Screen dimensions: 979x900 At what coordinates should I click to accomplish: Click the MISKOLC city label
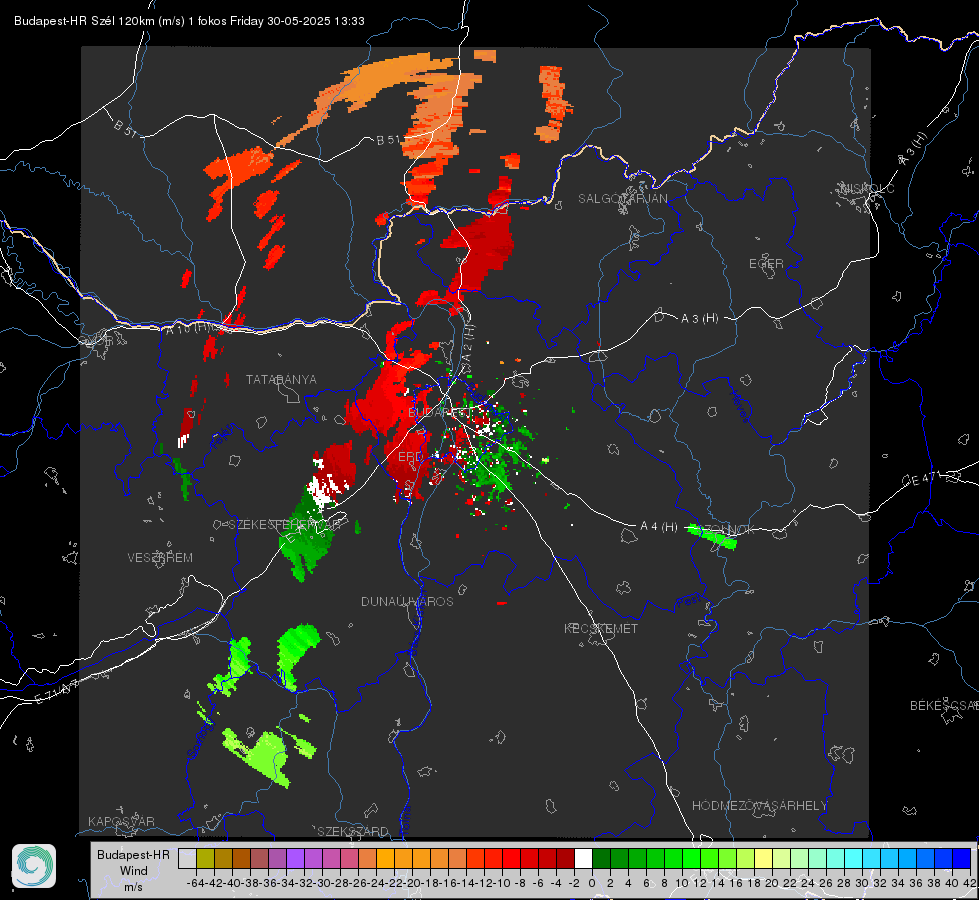[x=867, y=188]
